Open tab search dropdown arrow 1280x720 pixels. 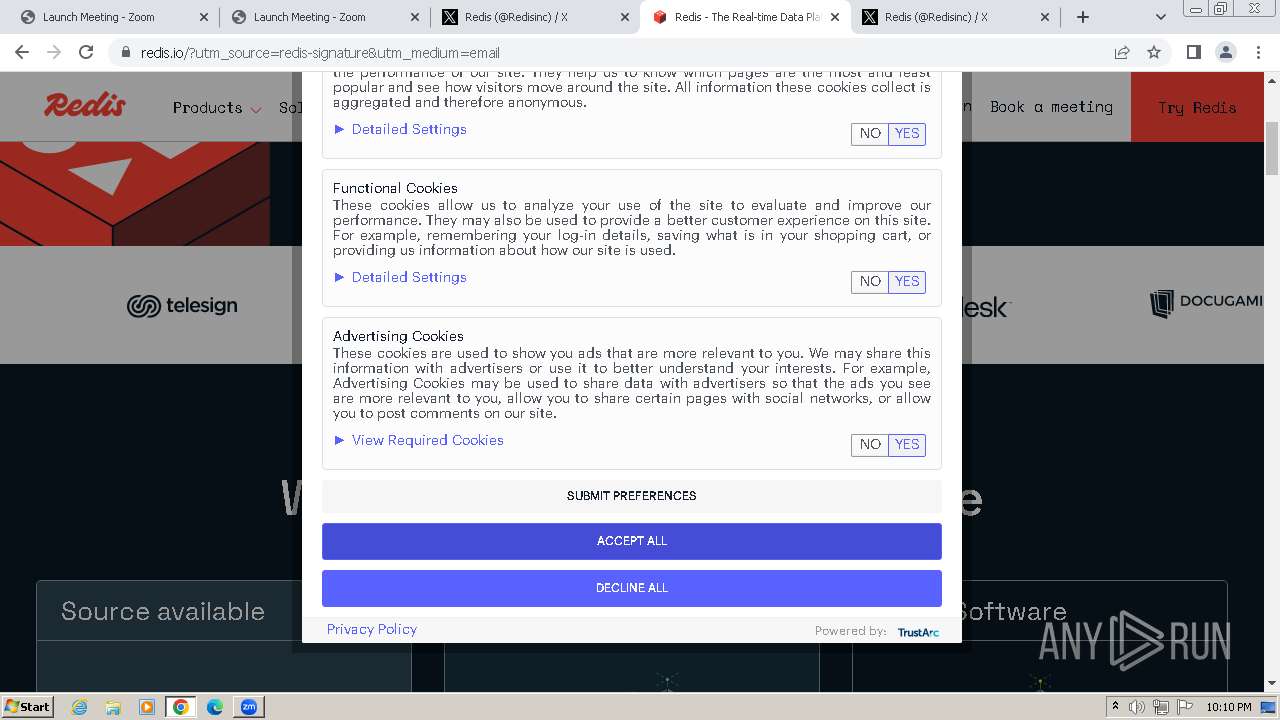click(1160, 17)
